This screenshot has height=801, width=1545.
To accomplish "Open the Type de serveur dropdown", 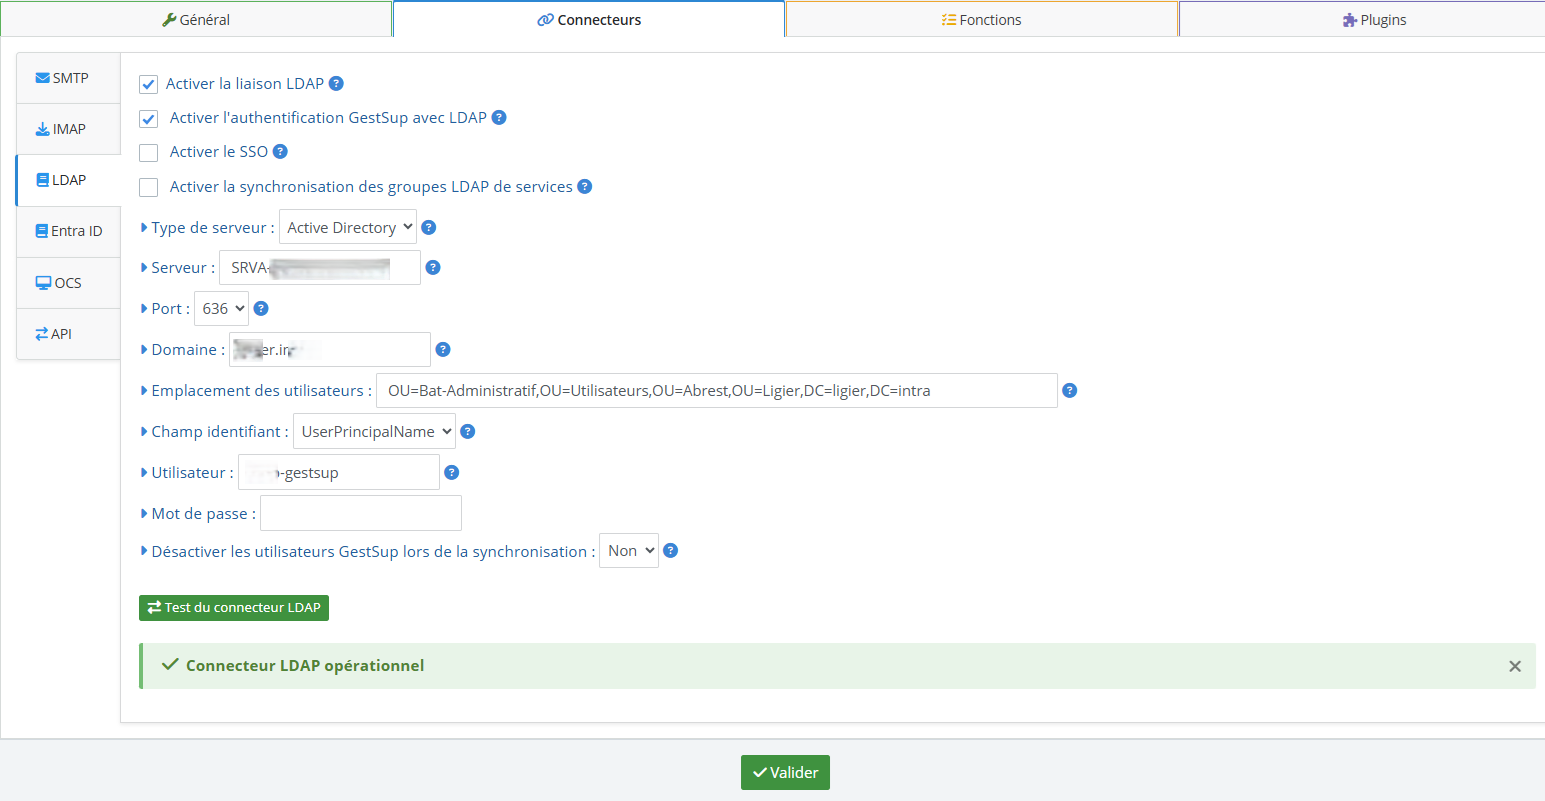I will tap(348, 228).
